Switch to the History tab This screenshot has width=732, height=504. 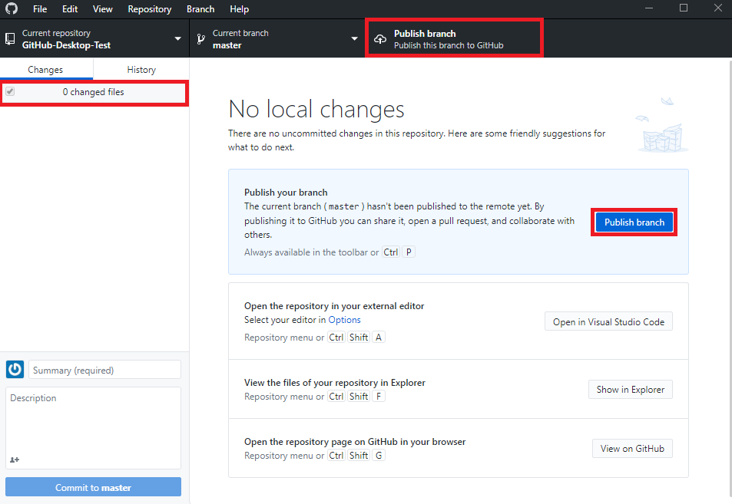click(x=141, y=70)
